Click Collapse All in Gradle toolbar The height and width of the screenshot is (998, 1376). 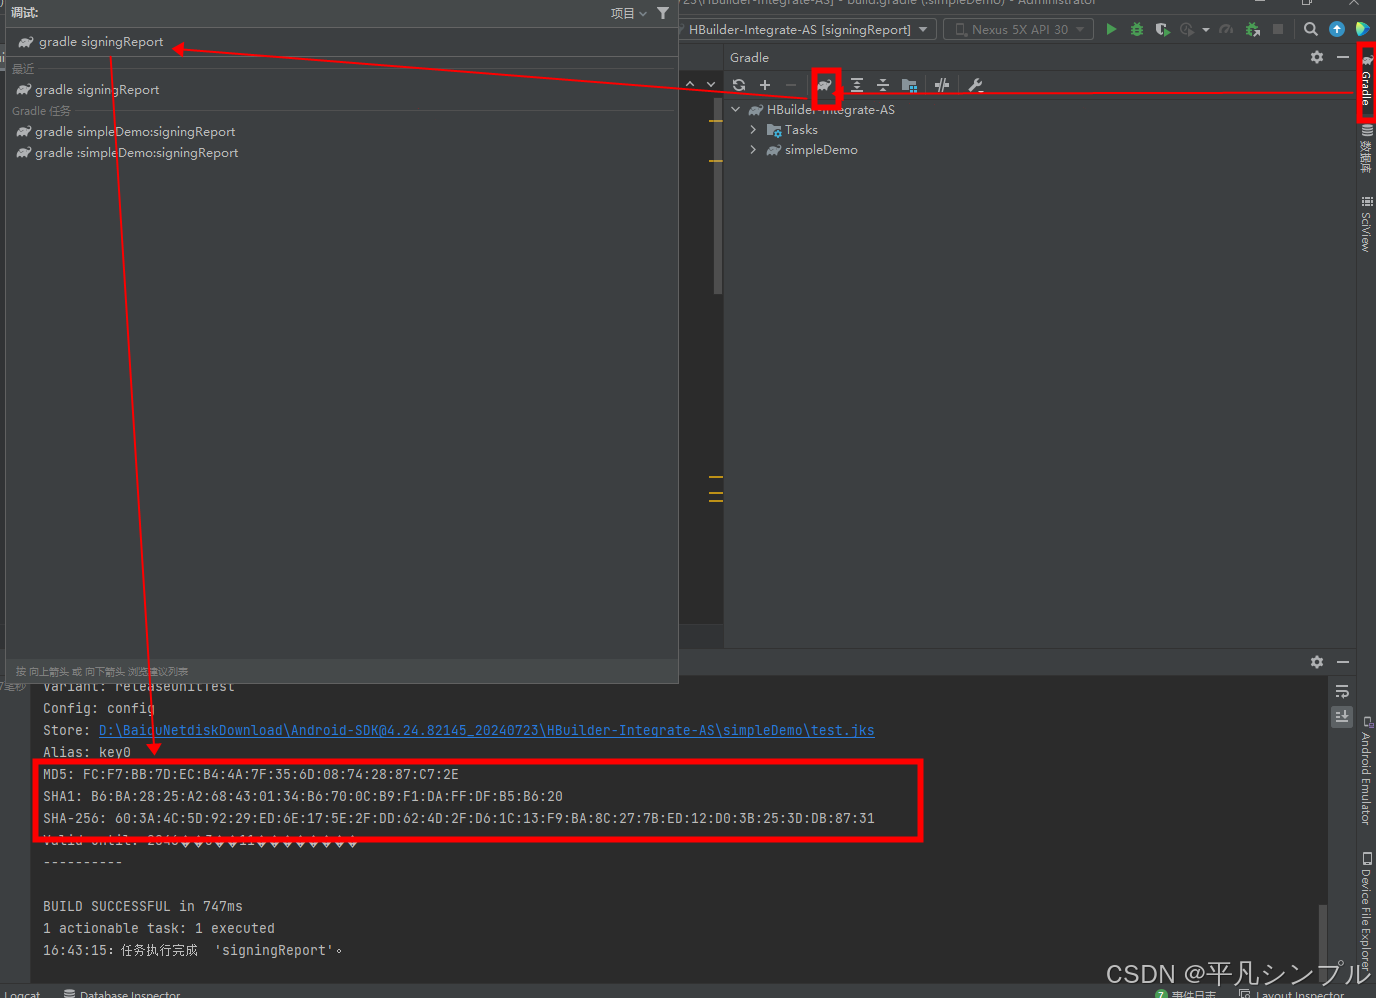(883, 85)
